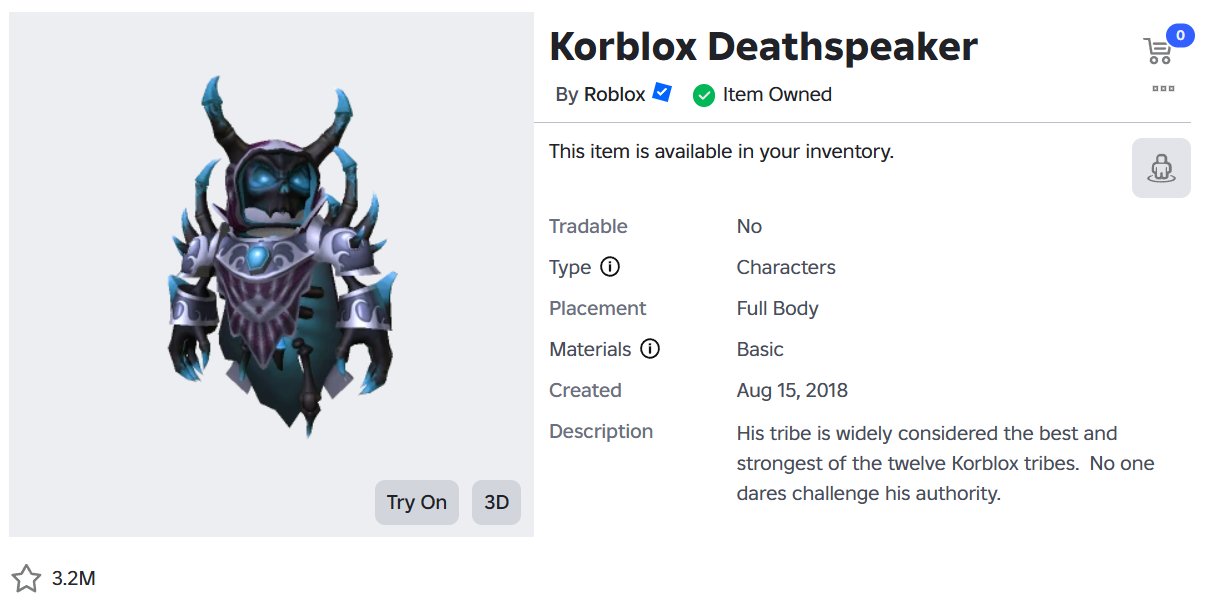Open the shopping cart icon
This screenshot has height=613, width=1226.
1157,50
